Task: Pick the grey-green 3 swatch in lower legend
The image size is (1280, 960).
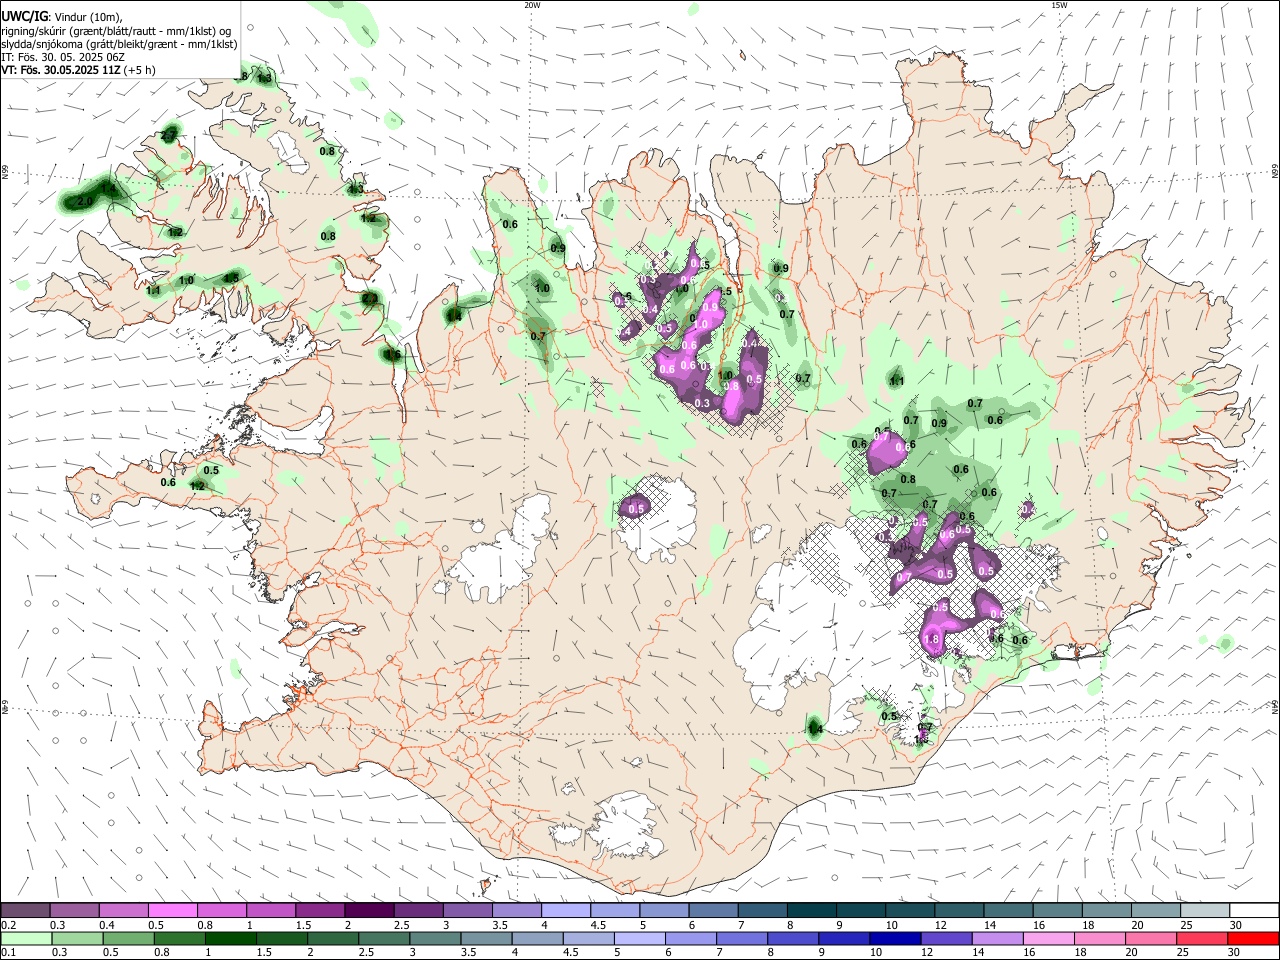Action: 434,938
